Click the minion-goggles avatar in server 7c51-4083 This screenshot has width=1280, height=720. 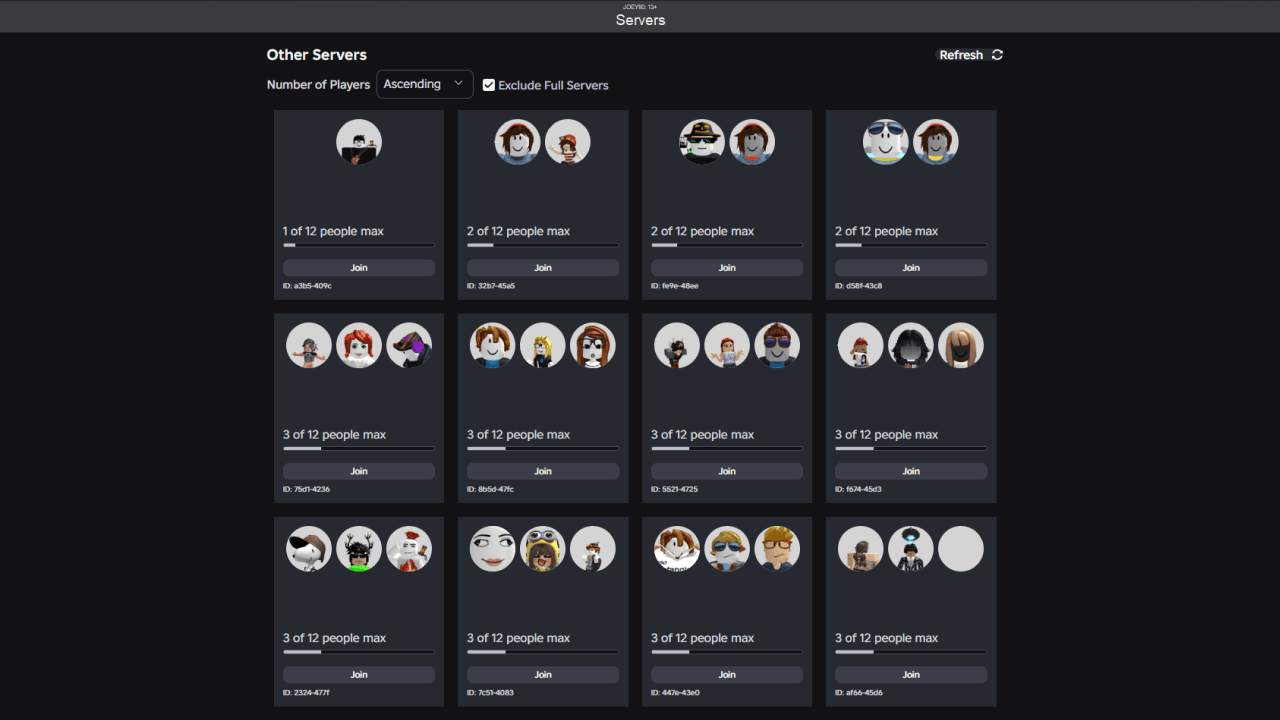click(x=543, y=549)
